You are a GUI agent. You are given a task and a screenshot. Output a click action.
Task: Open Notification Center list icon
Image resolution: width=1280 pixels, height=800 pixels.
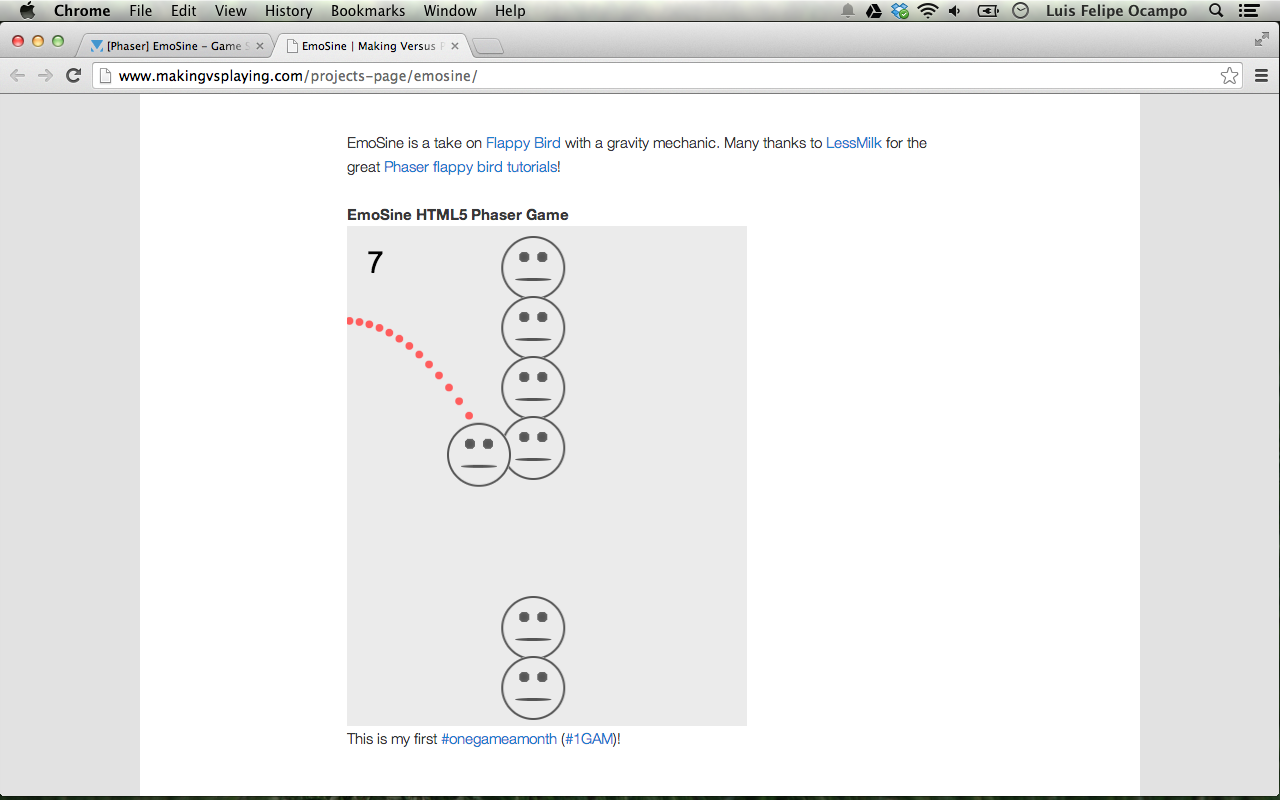[1248, 11]
